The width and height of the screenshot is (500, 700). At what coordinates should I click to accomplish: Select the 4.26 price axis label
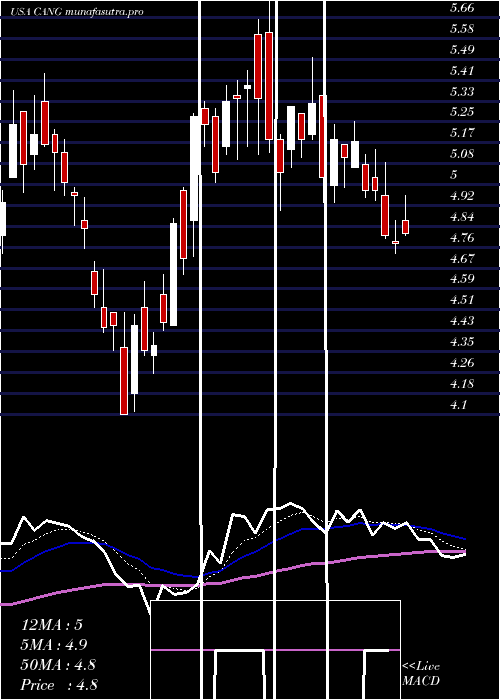coord(462,362)
